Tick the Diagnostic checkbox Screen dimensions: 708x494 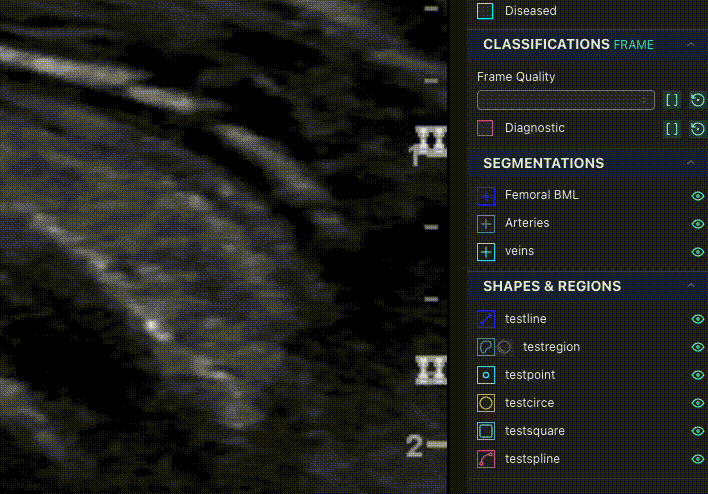click(x=485, y=128)
